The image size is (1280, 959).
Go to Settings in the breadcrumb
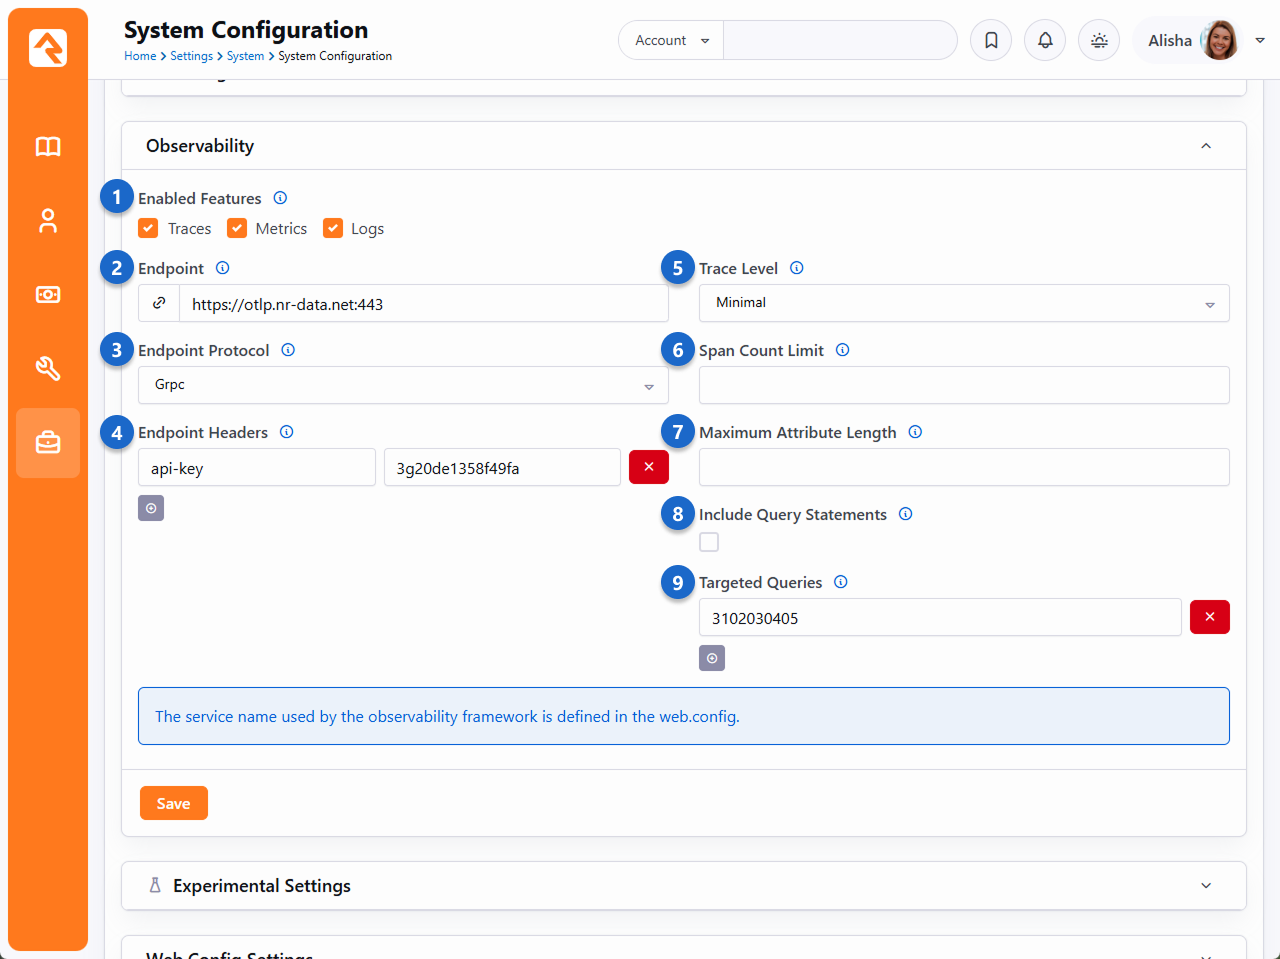[x=191, y=56]
